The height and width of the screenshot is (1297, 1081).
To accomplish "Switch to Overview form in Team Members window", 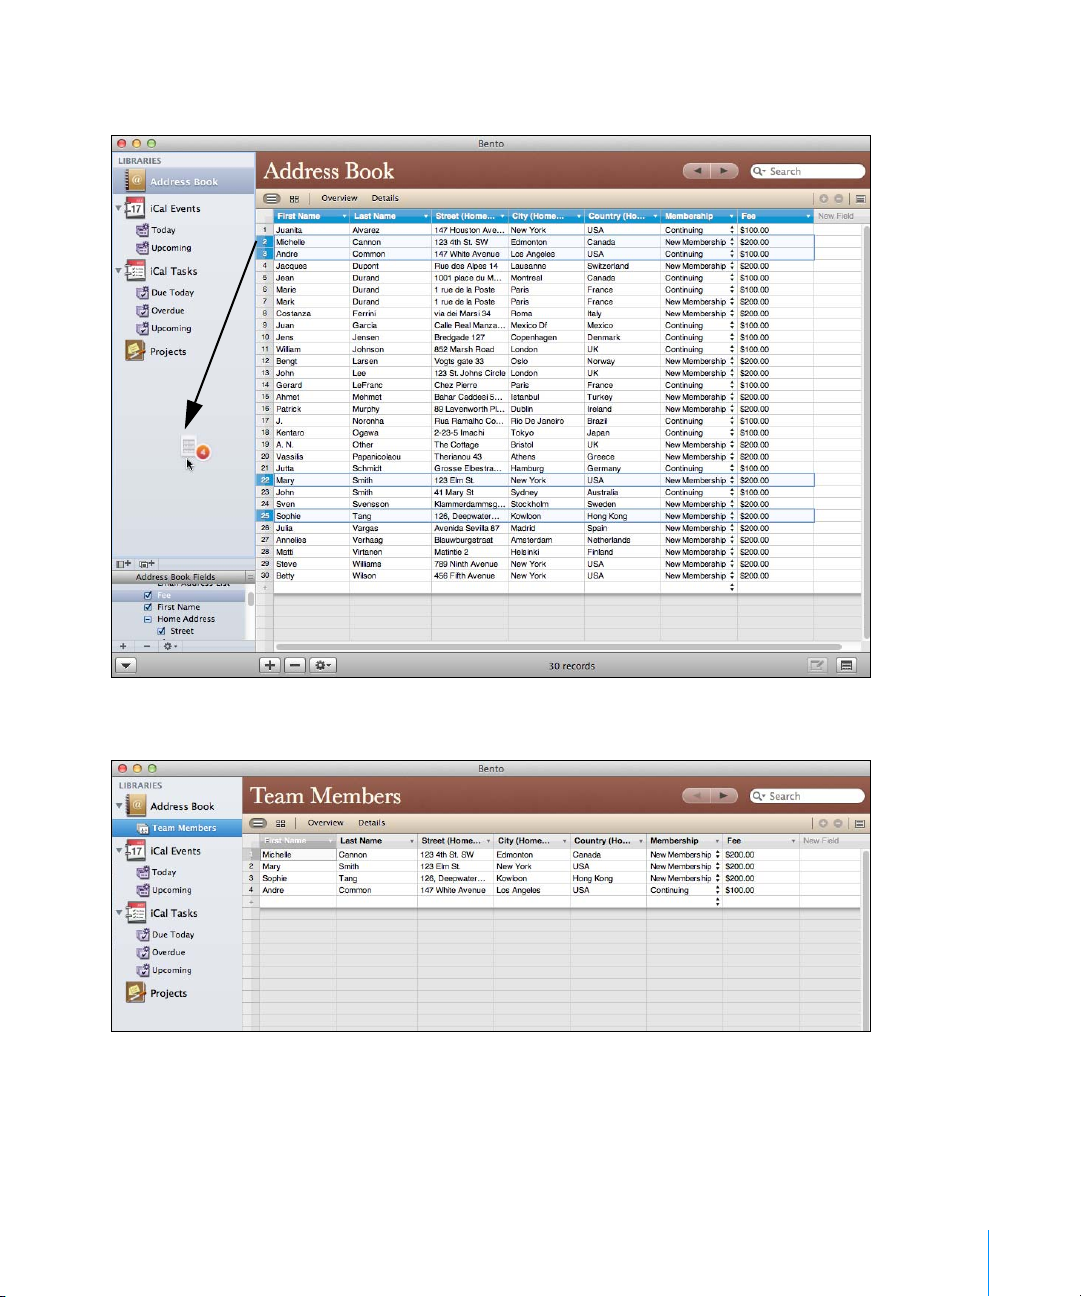I will point(325,823).
